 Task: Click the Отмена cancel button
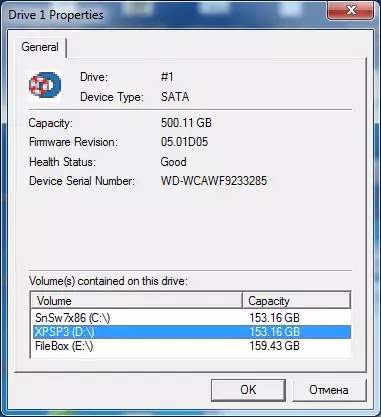(x=329, y=390)
